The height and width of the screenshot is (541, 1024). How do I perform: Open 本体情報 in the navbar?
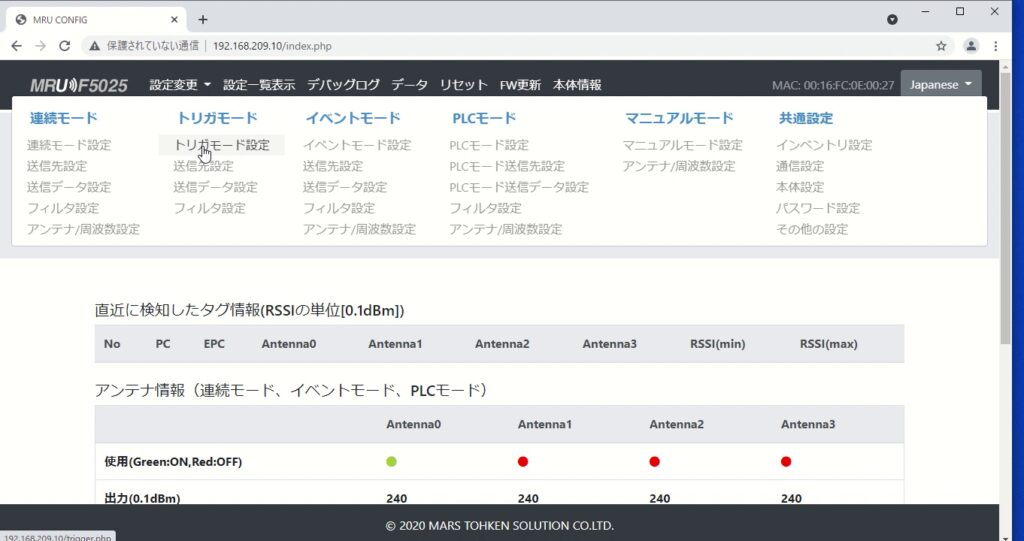click(577, 84)
